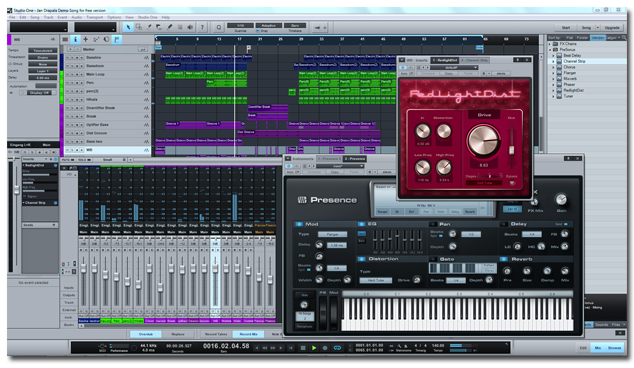Open the Studio One menu
The image size is (634, 368).
(148, 17)
